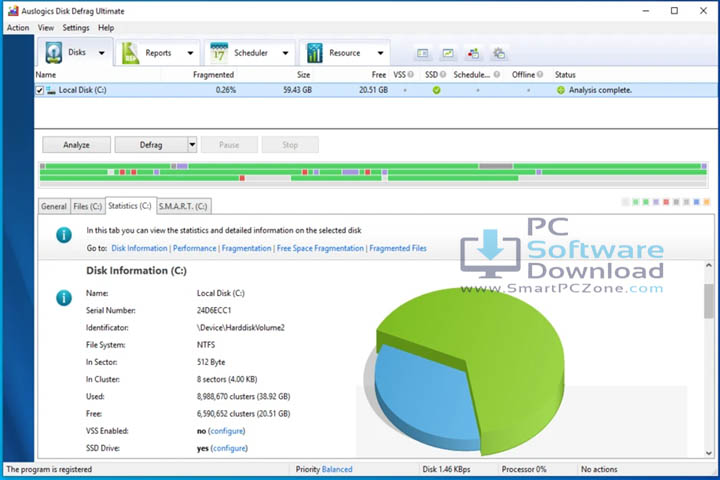720x480 pixels.
Task: Click the scroll down arrow in statistics panel
Action: (709, 453)
